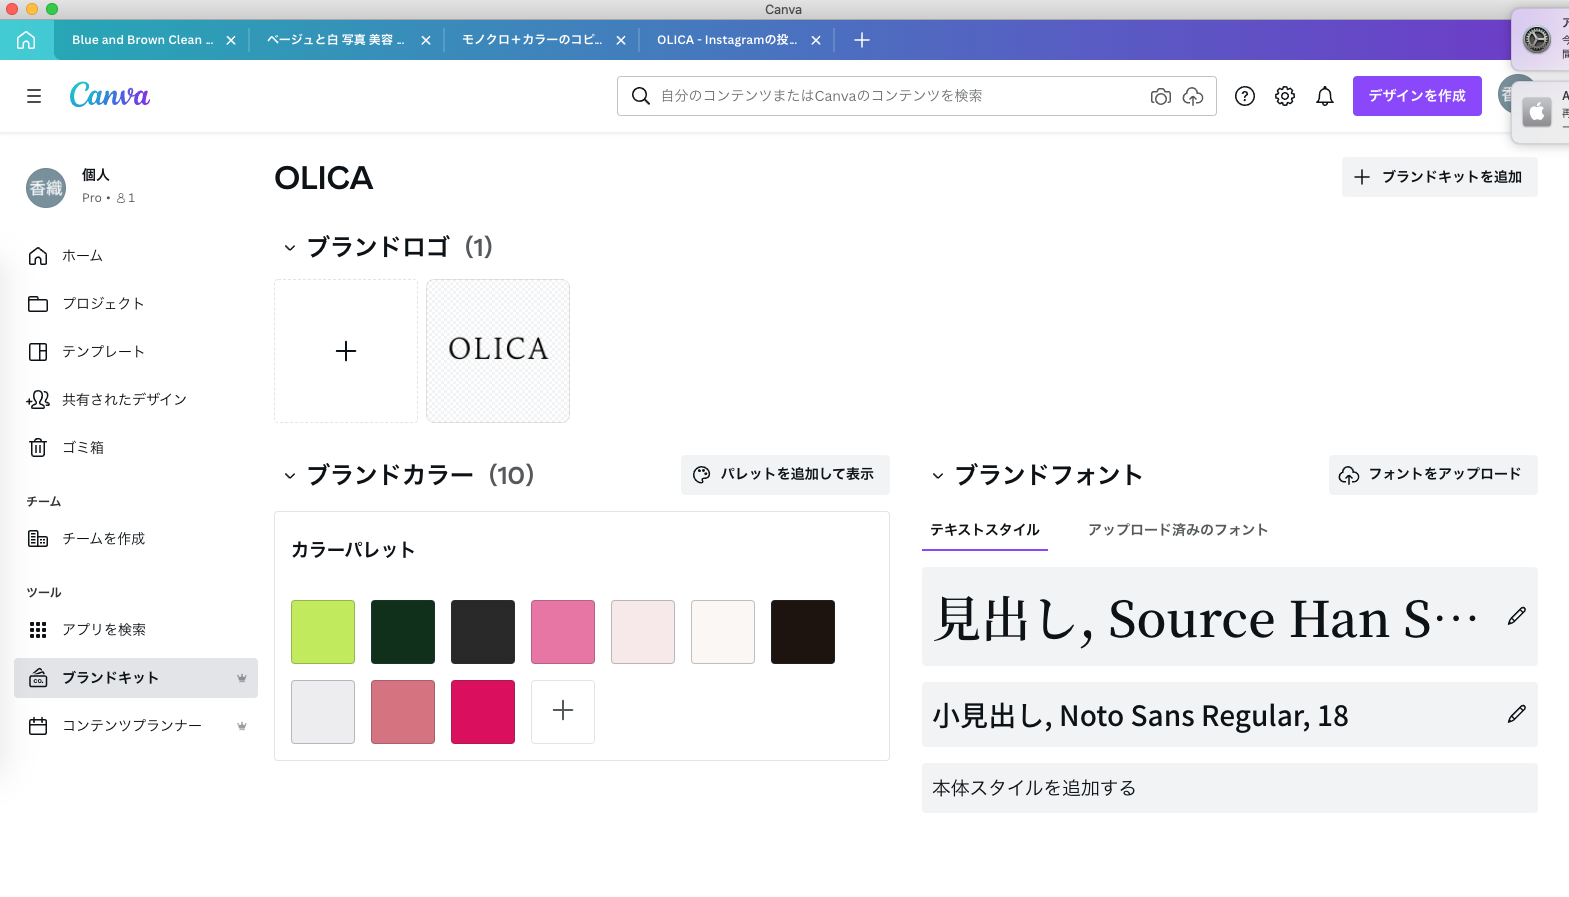Select the light gray color swatch
Screen dimensions: 1569x897
tap(323, 712)
